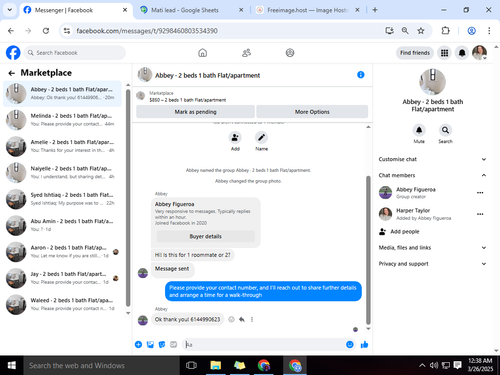The width and height of the screenshot is (500, 375).
Task: Open Melinda's conversation in the list
Action: (x=62, y=120)
